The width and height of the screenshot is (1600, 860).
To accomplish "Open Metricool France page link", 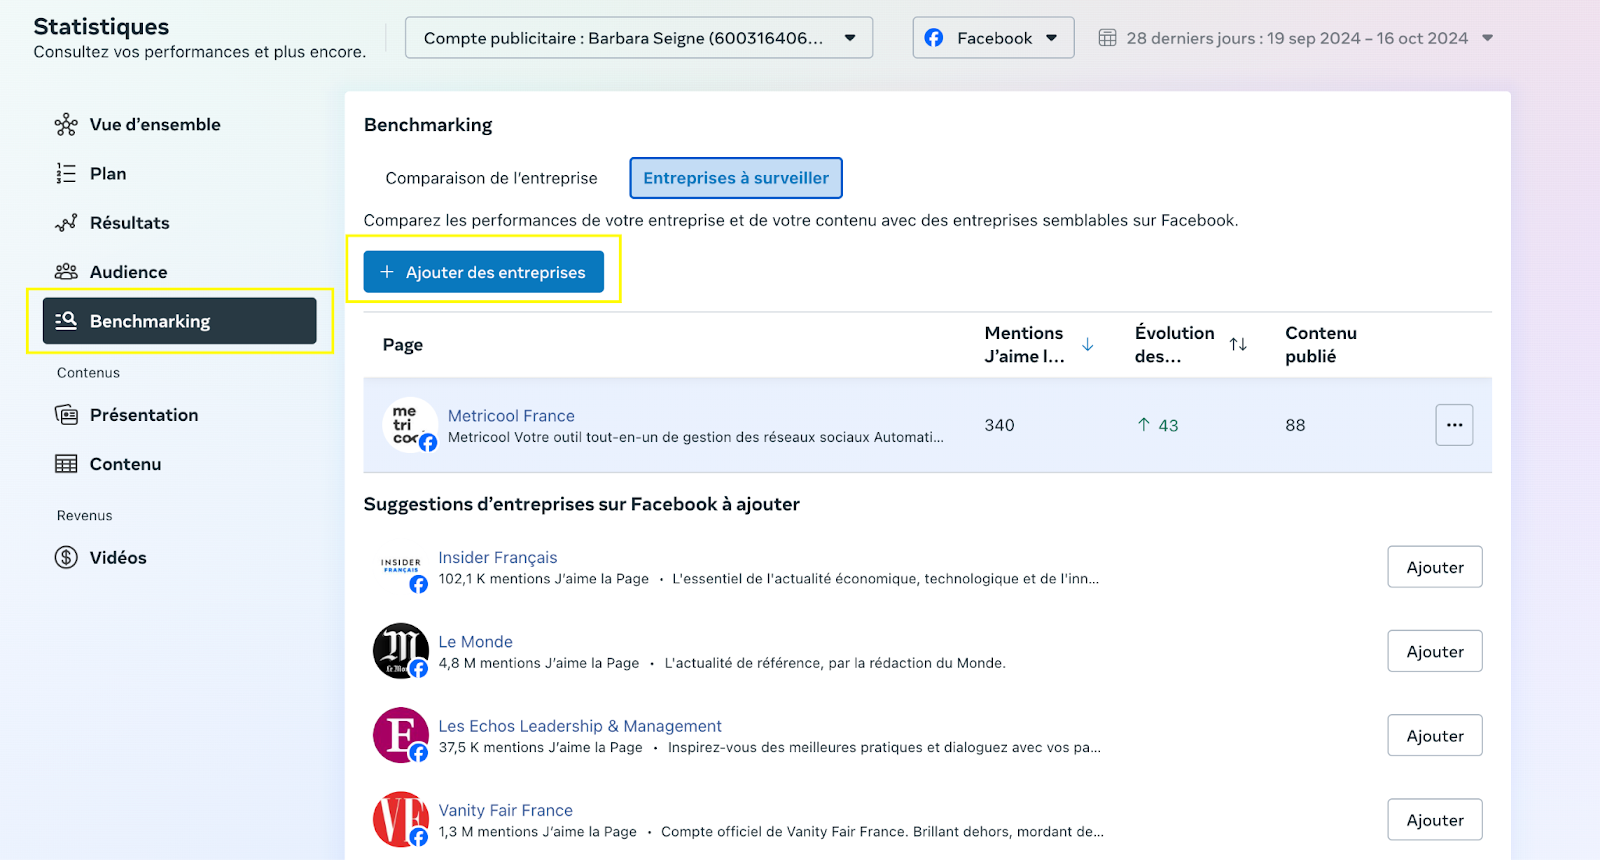I will [x=511, y=416].
